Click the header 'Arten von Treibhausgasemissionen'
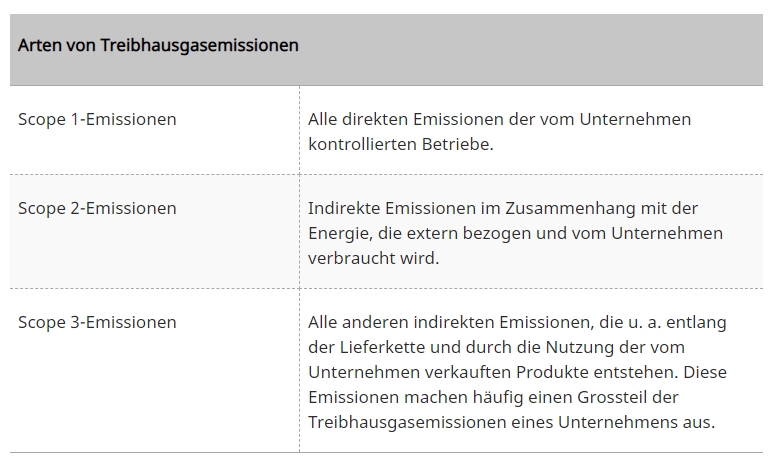The width and height of the screenshot is (771, 463). [x=158, y=46]
